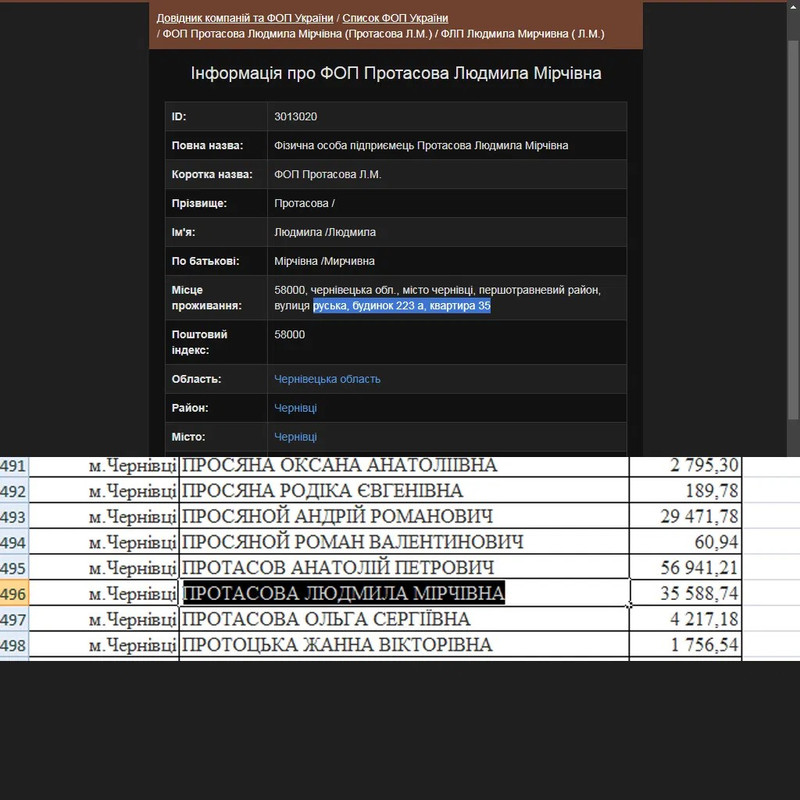Screen dimensions: 800x800
Task: Click the 'По батькові:' label cell
Action: click(216, 261)
